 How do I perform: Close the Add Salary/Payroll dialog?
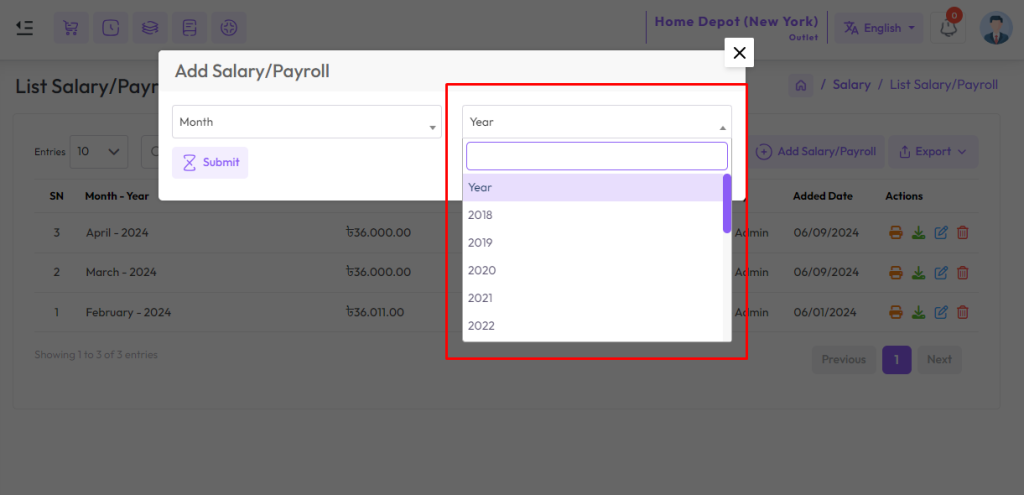739,52
